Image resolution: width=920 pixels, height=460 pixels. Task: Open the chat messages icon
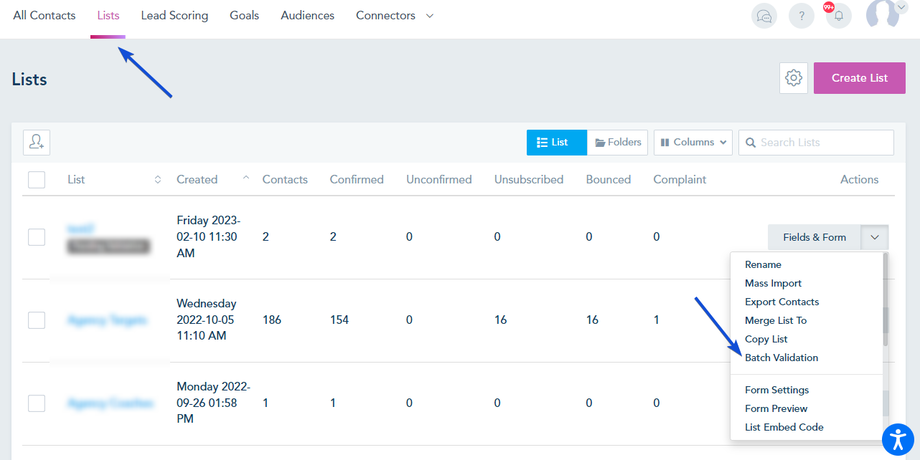click(764, 16)
